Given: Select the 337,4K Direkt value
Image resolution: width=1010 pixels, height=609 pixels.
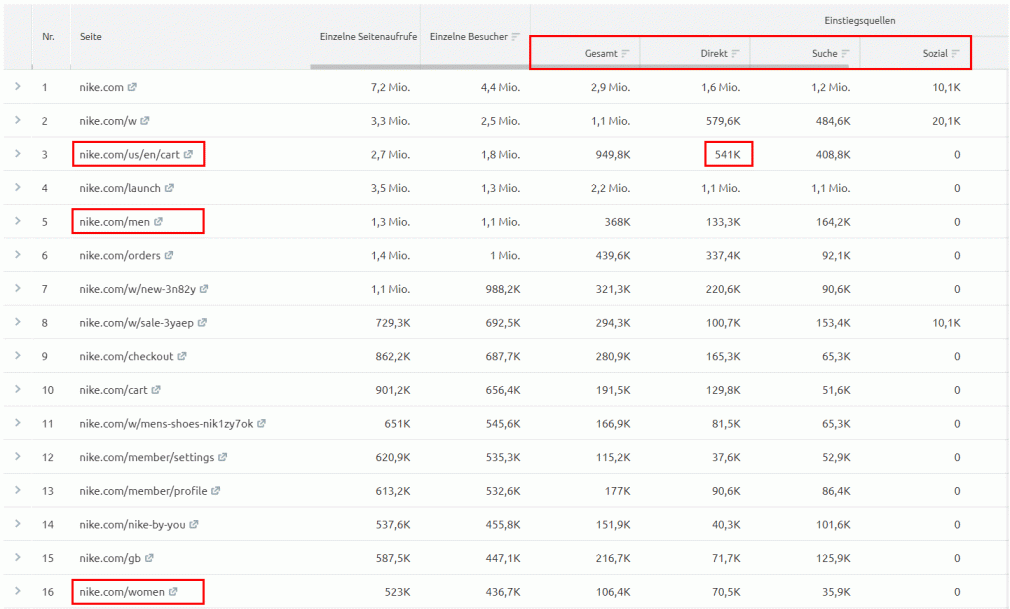Looking at the screenshot, I should click(x=723, y=256).
